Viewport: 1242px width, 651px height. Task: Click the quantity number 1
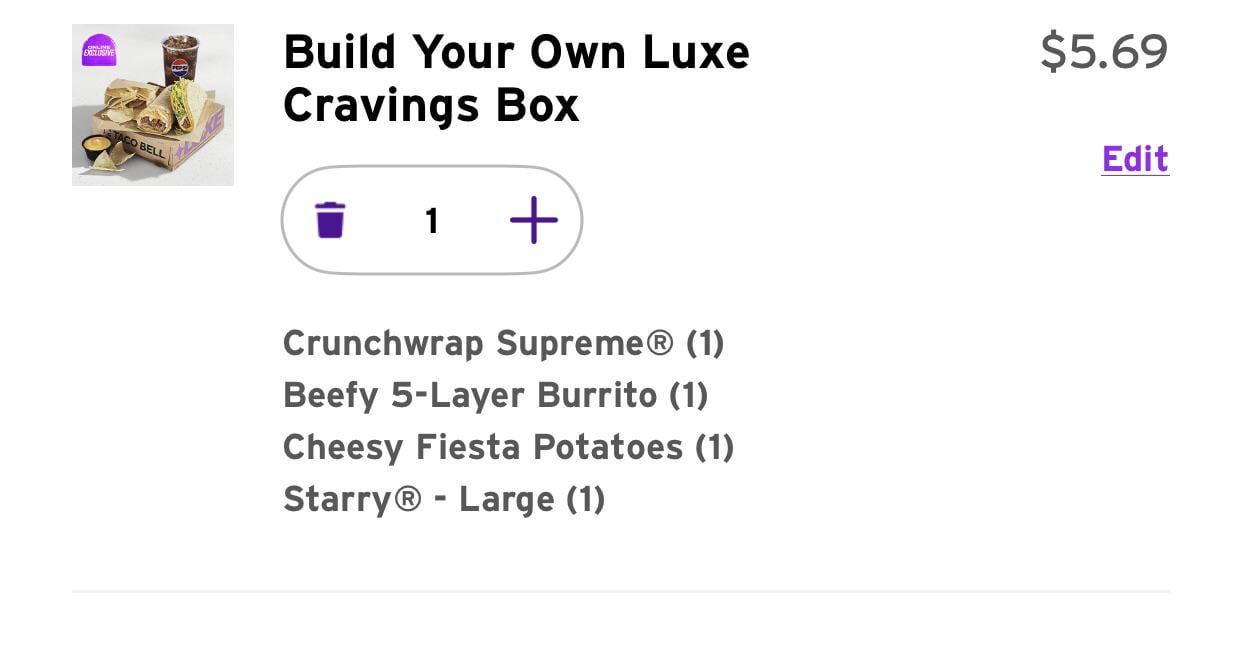point(432,221)
